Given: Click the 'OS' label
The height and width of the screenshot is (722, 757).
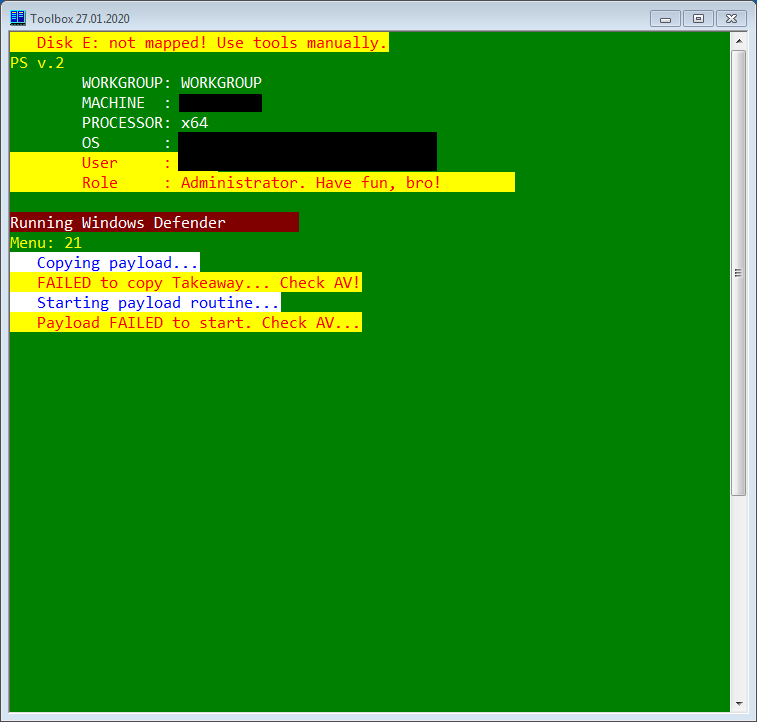Looking at the screenshot, I should point(91,143).
